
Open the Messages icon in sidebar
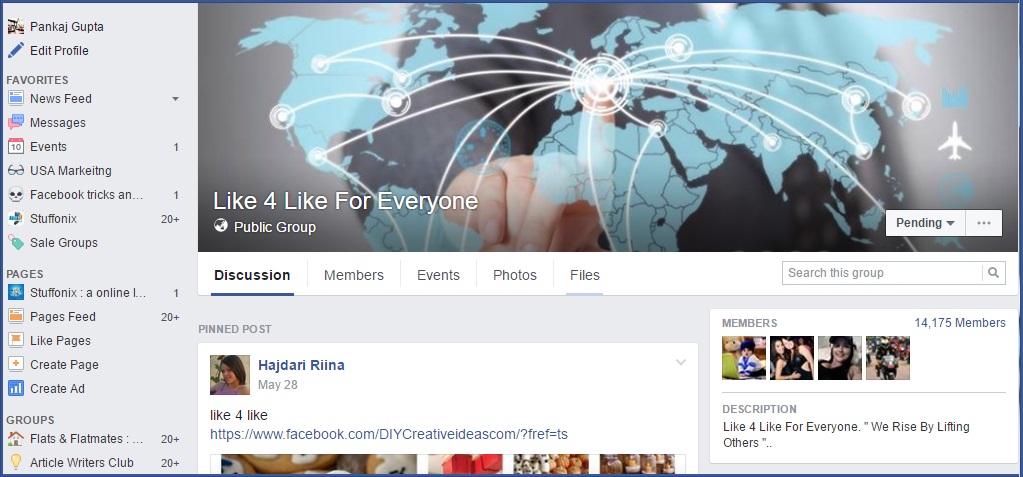[x=16, y=123]
